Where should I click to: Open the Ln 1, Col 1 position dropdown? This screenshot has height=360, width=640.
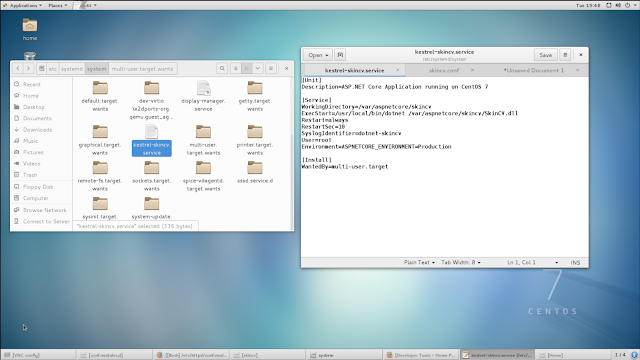click(532, 262)
